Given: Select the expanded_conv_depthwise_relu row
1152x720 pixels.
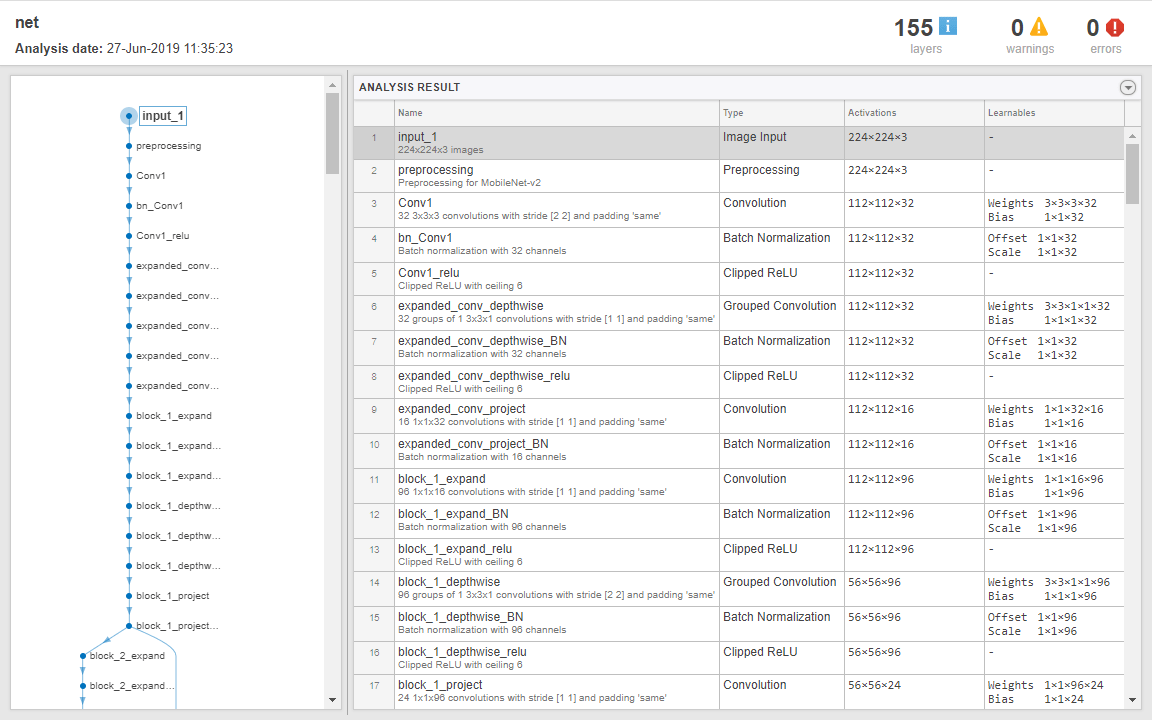Looking at the screenshot, I should pyautogui.click(x=739, y=382).
